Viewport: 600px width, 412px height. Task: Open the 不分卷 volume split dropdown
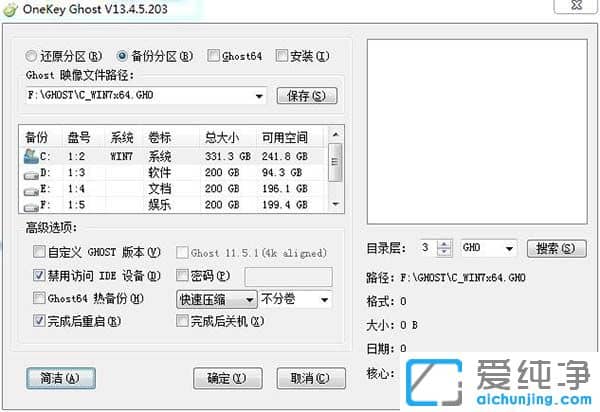(324, 299)
